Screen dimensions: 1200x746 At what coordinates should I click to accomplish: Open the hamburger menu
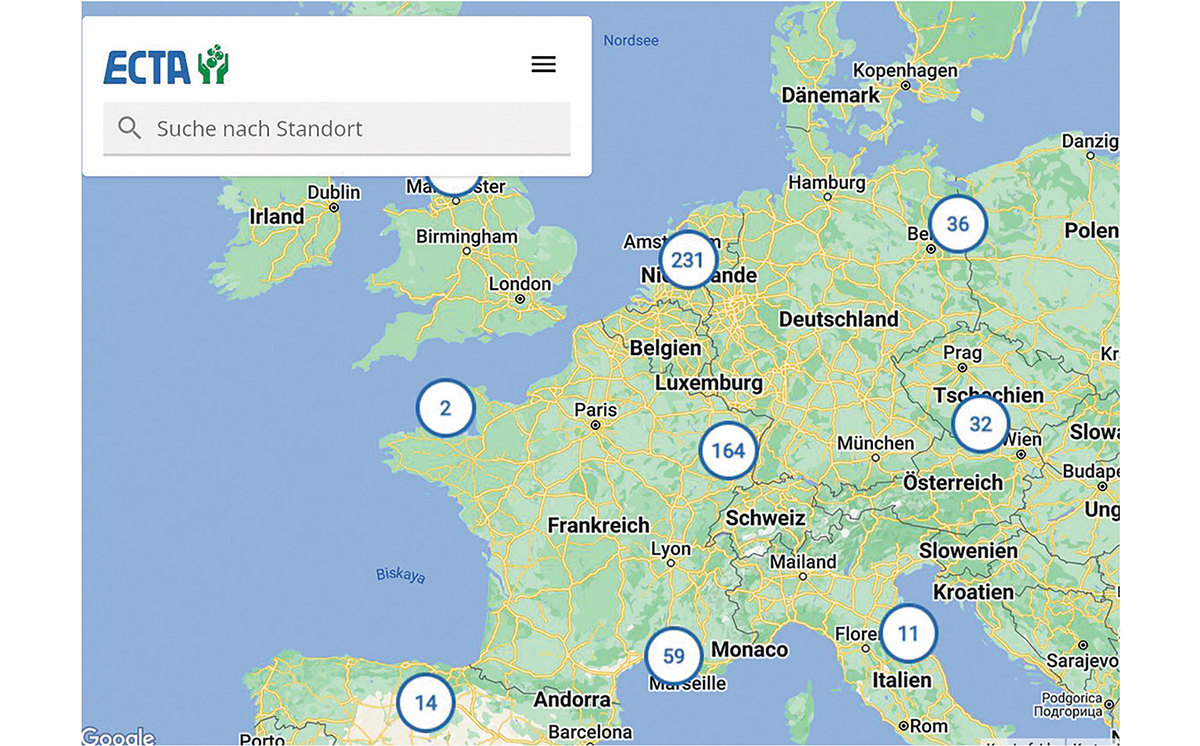coord(543,65)
